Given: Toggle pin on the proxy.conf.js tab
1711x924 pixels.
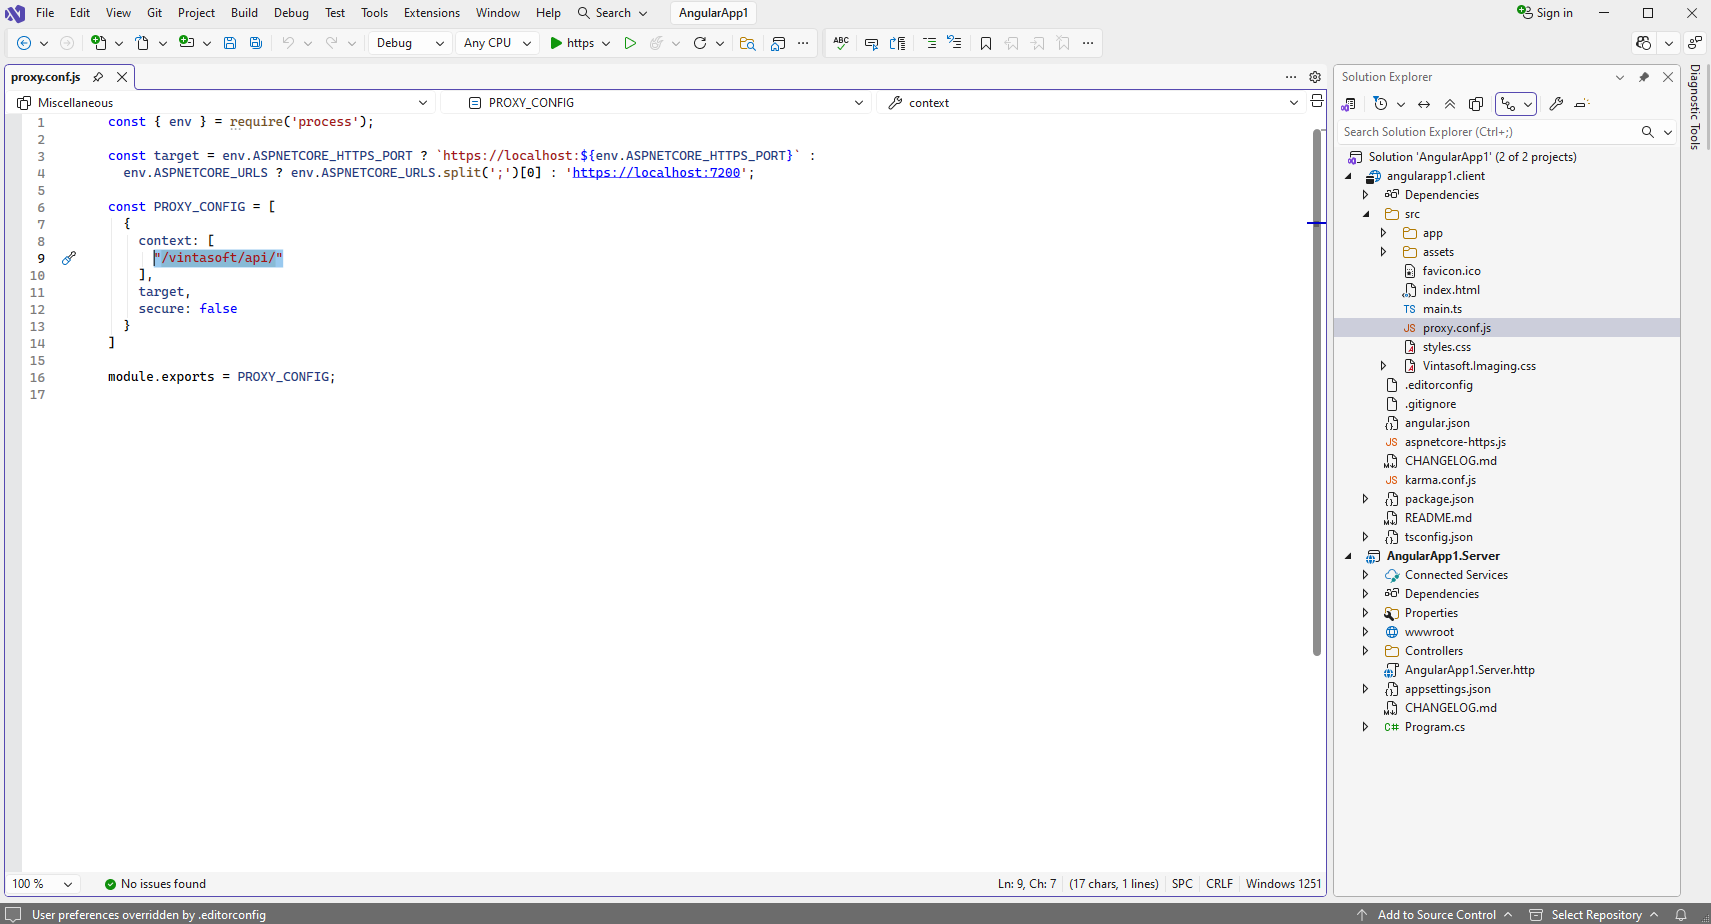Looking at the screenshot, I should [98, 77].
